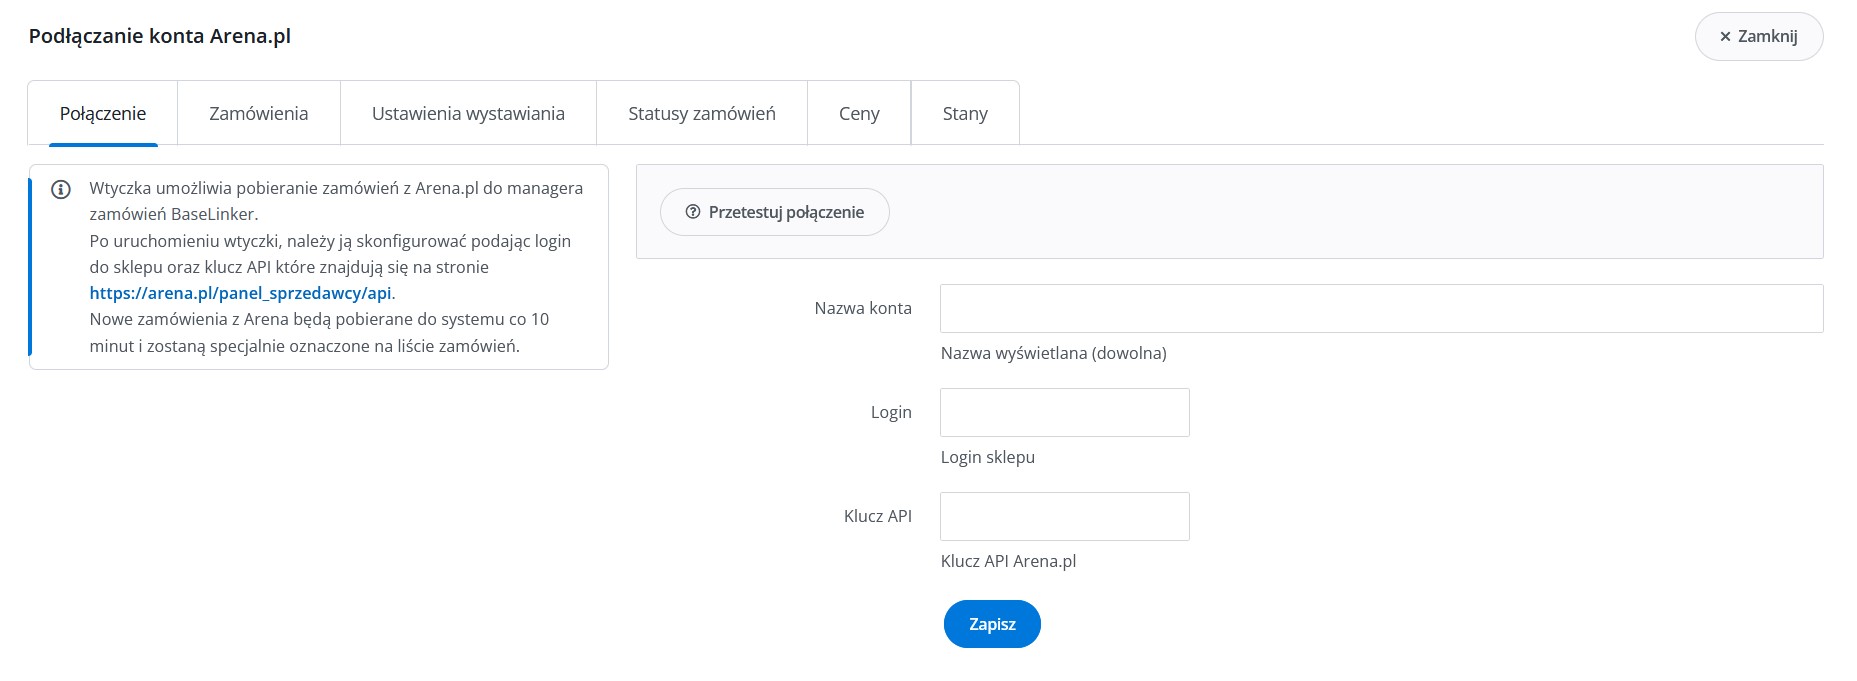
Task: Switch to the Połączenie tab
Action: pos(103,113)
